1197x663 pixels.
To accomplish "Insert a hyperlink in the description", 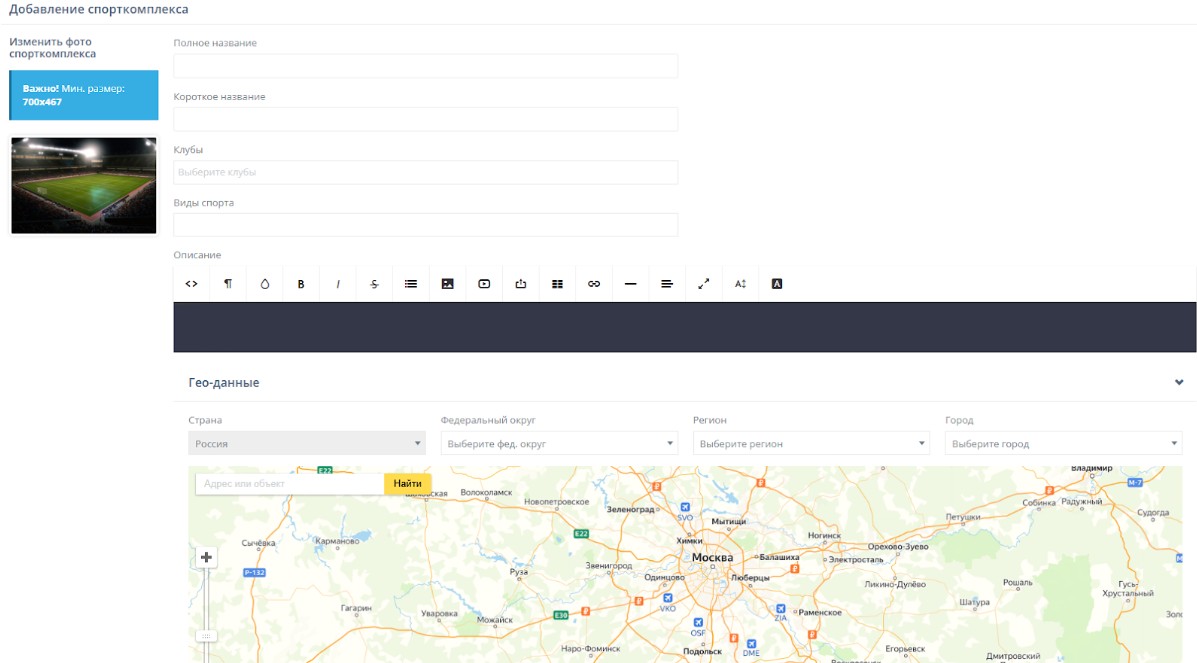I will click(x=594, y=284).
